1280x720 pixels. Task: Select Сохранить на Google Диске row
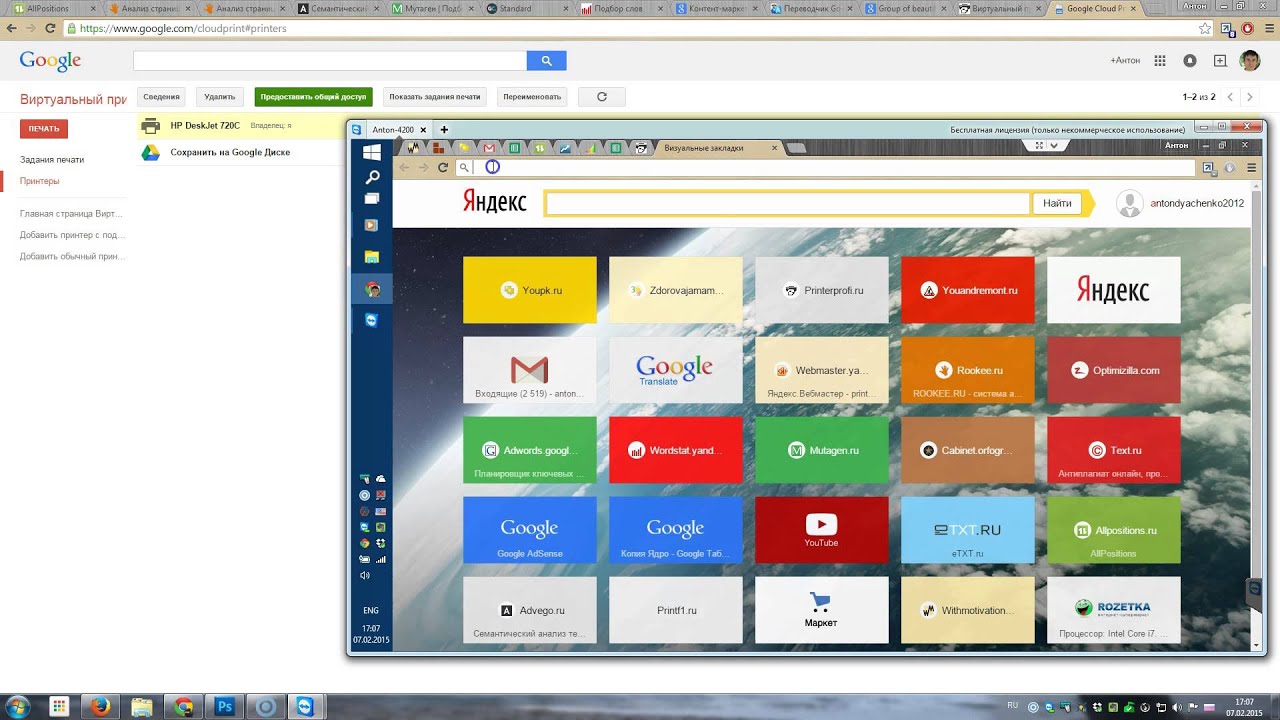point(240,152)
